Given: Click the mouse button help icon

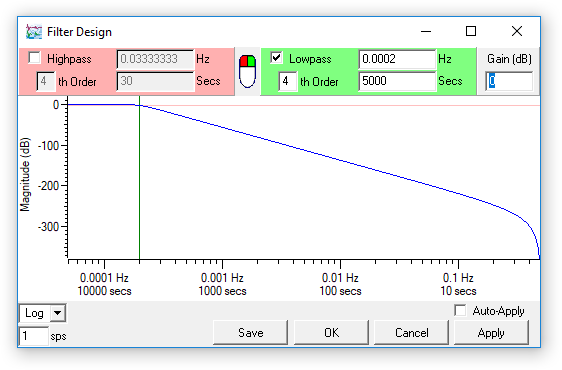Looking at the screenshot, I should click(x=247, y=71).
